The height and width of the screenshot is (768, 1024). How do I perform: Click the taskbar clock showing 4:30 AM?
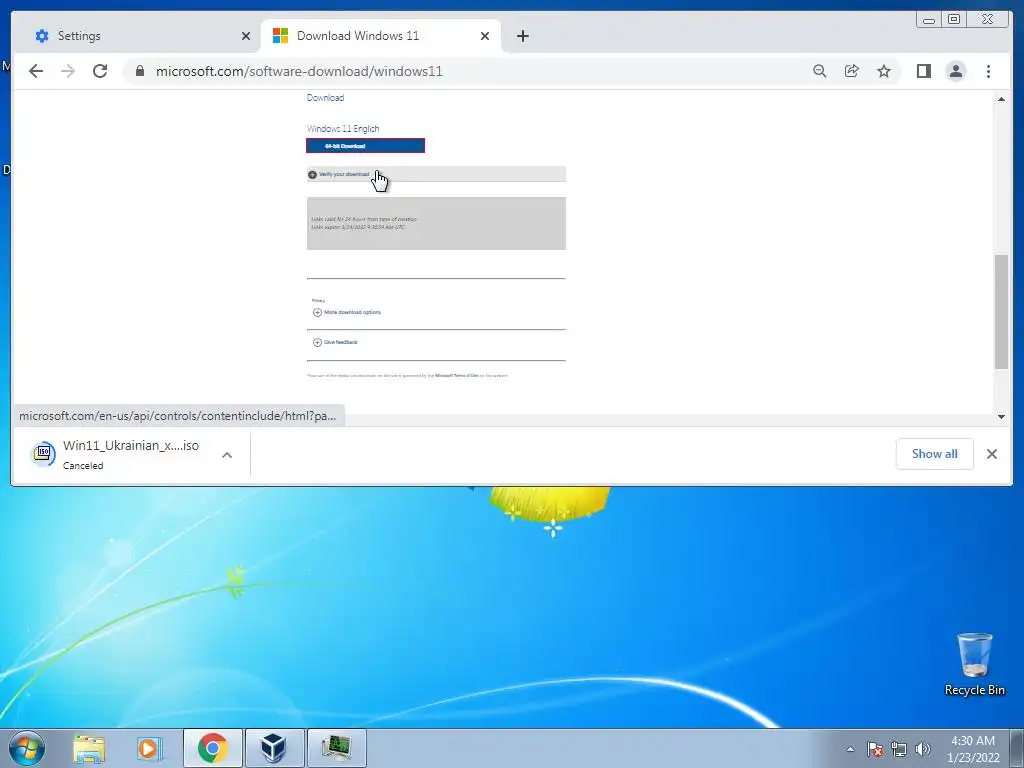tap(973, 749)
